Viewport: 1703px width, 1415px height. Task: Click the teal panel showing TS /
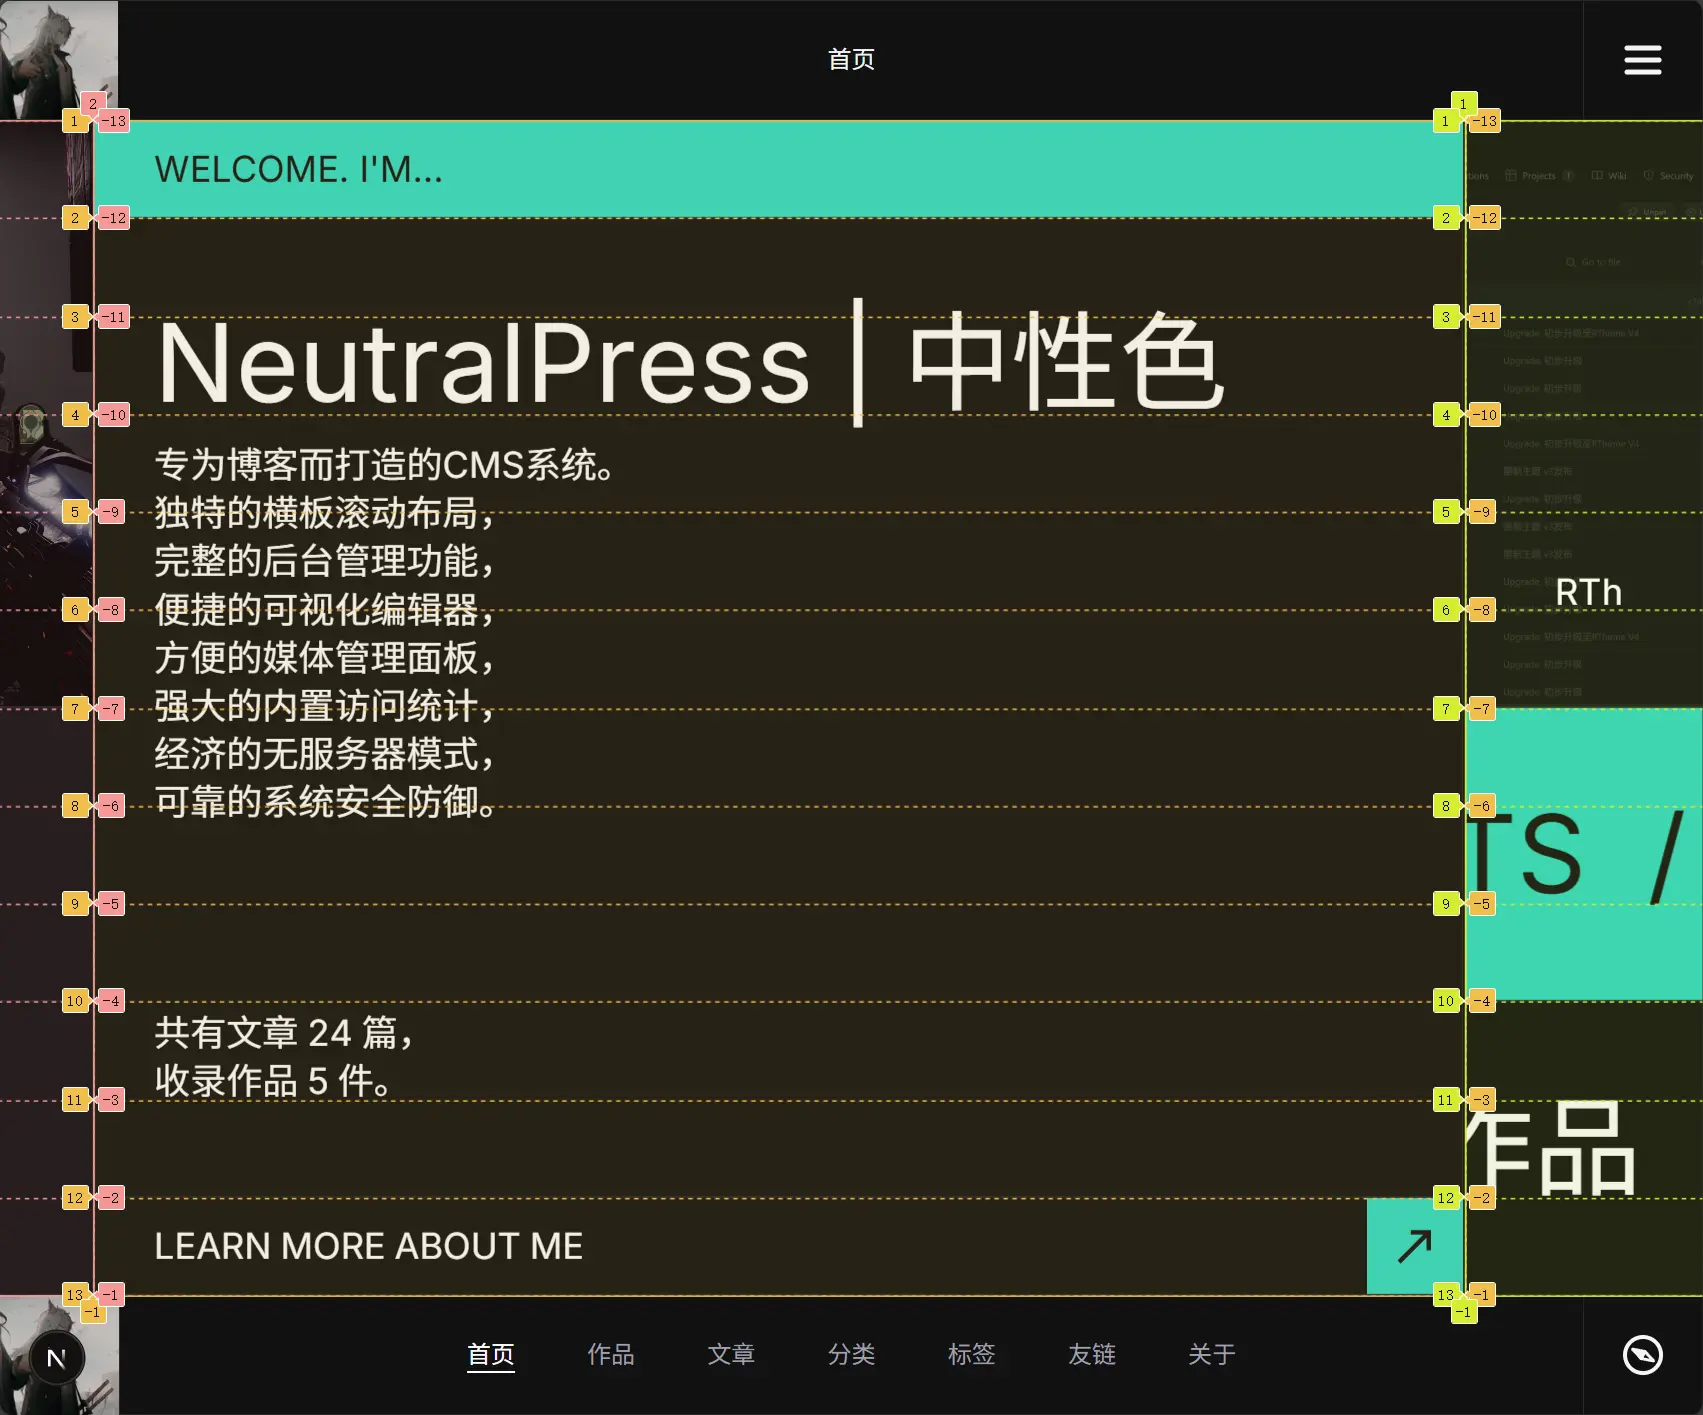click(1584, 855)
